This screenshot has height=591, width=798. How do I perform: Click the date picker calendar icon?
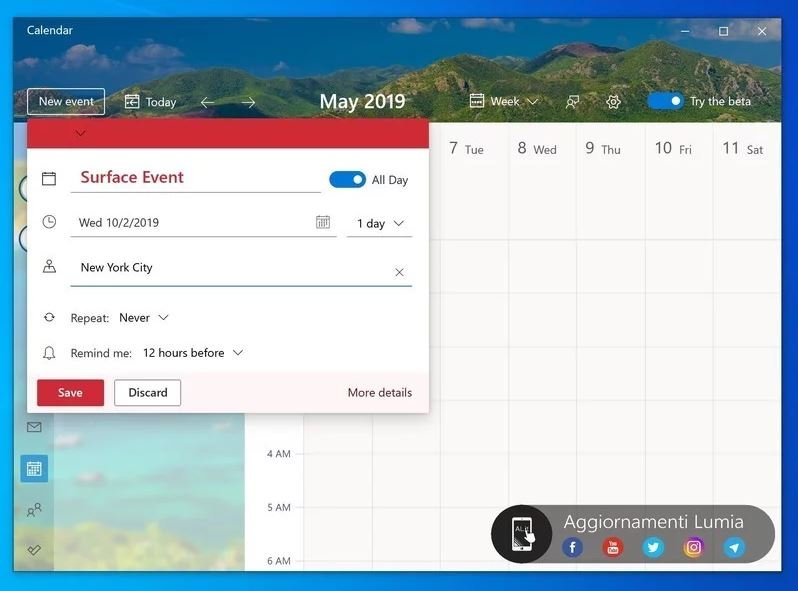pos(323,223)
